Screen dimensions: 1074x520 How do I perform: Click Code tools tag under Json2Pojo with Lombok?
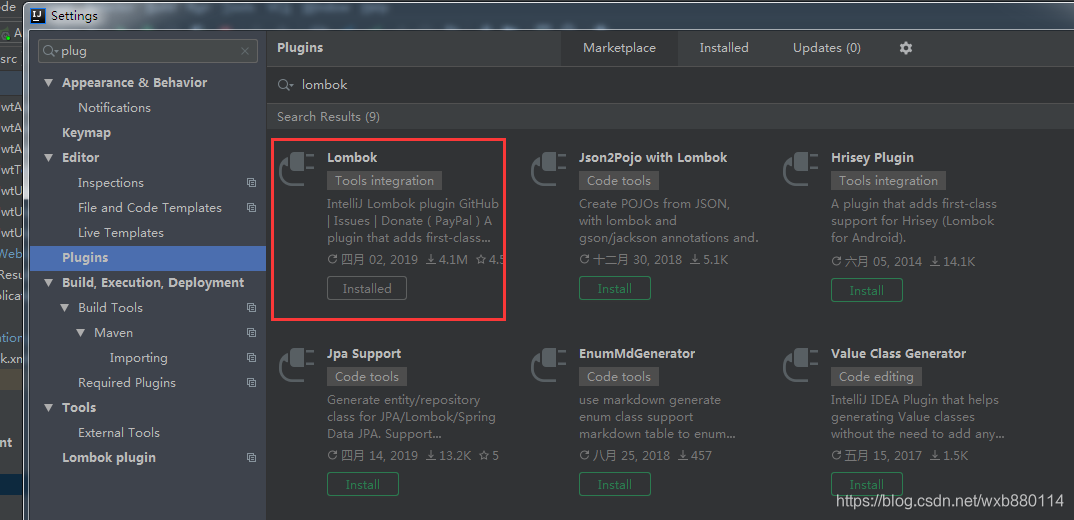(x=619, y=181)
